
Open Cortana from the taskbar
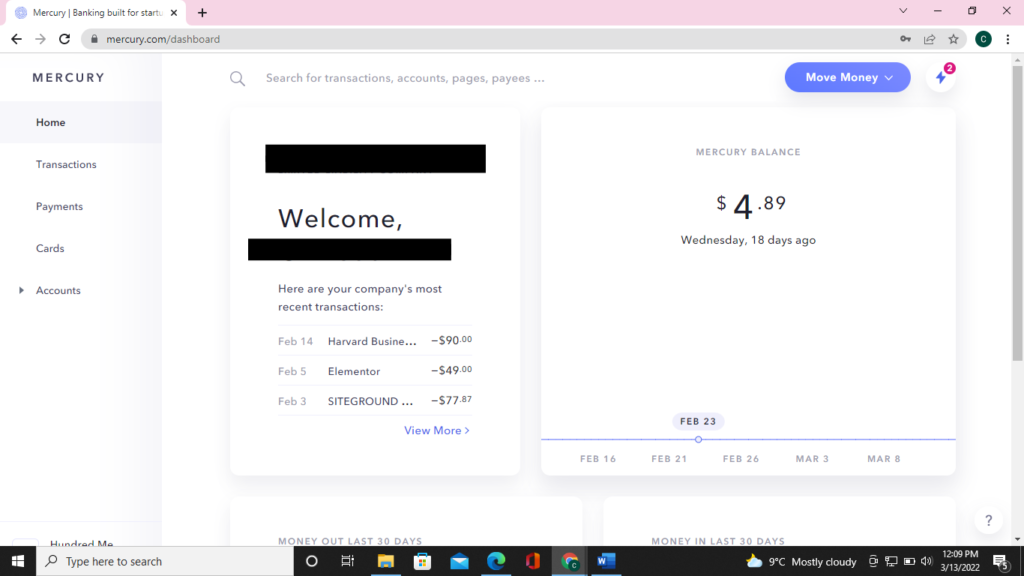(x=312, y=561)
